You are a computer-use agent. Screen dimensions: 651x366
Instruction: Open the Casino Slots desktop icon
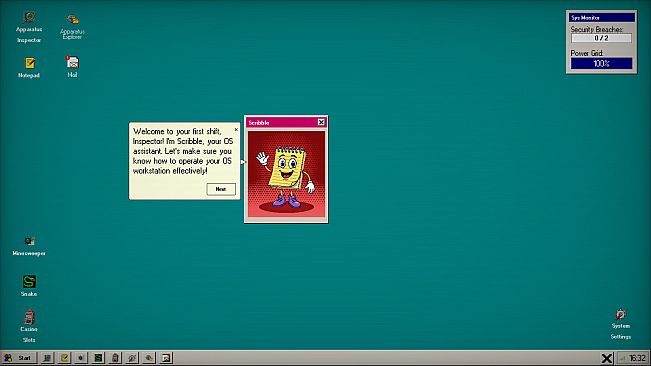(29, 326)
